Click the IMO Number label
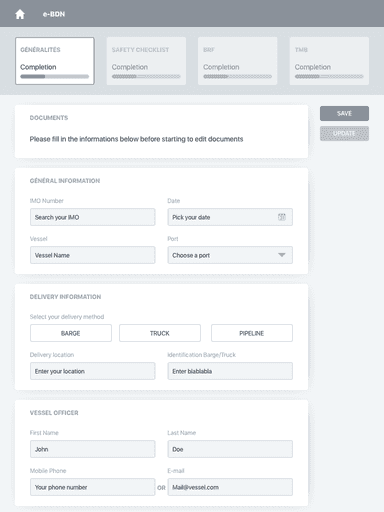384x512 pixels. 46,201
